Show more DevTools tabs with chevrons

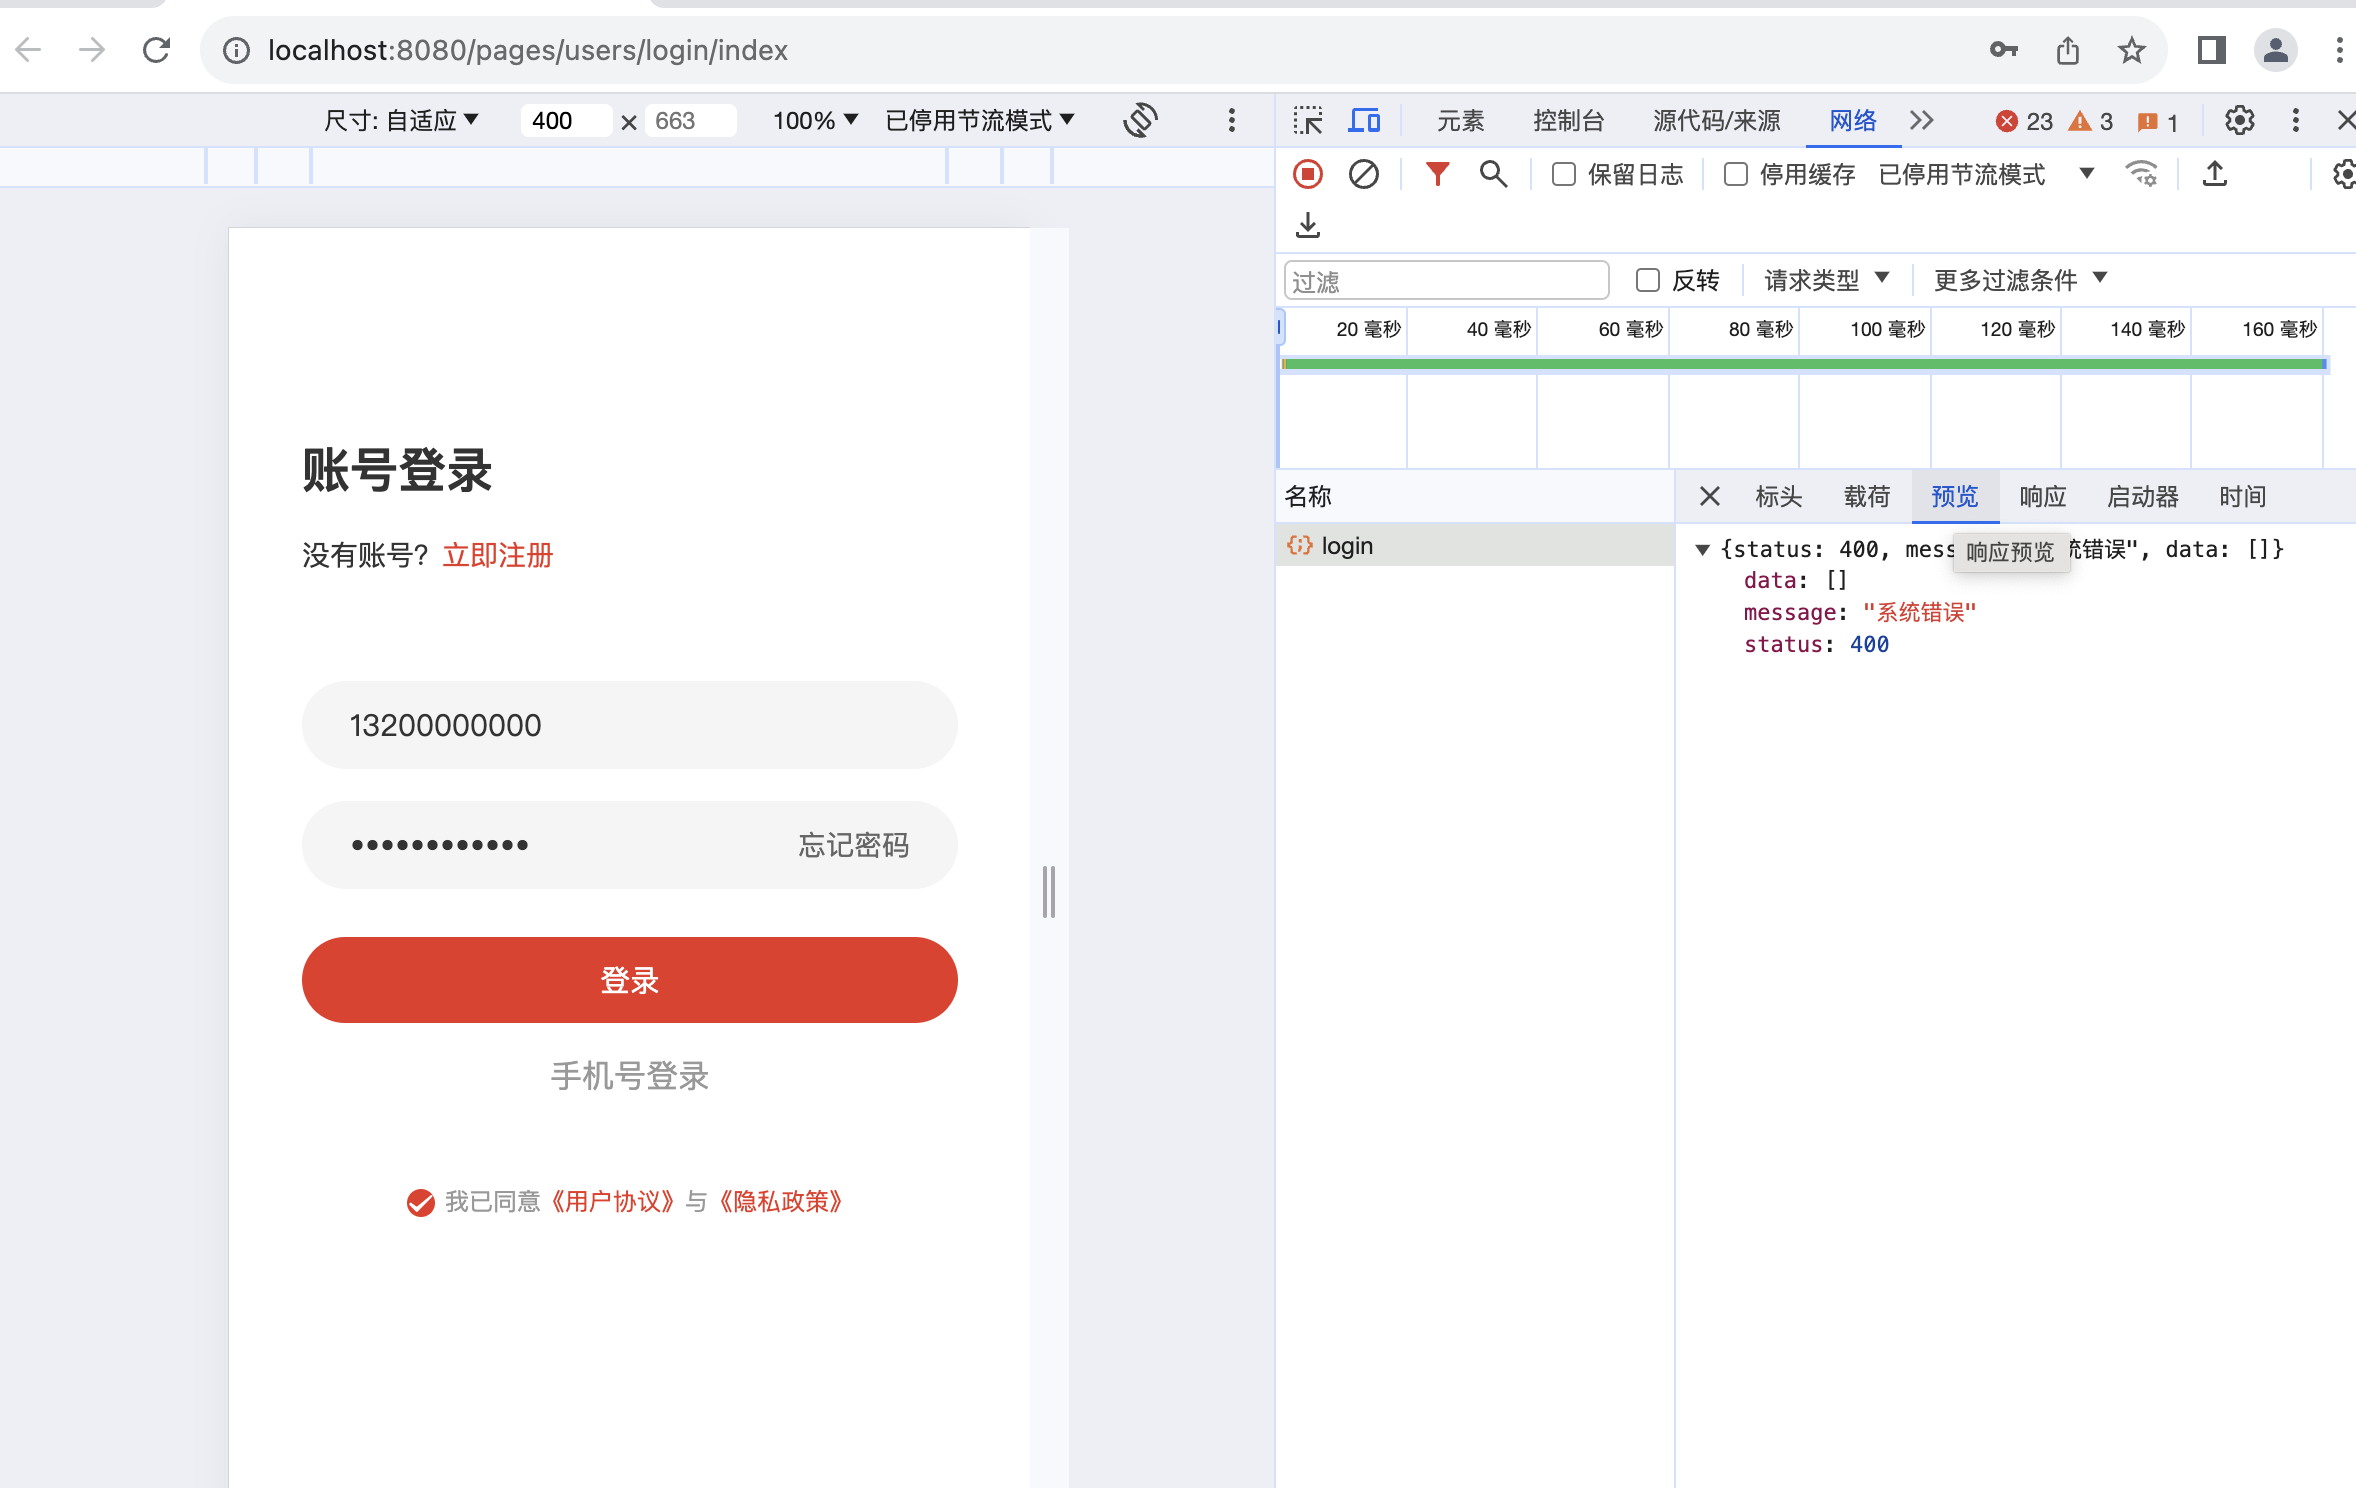1921,121
